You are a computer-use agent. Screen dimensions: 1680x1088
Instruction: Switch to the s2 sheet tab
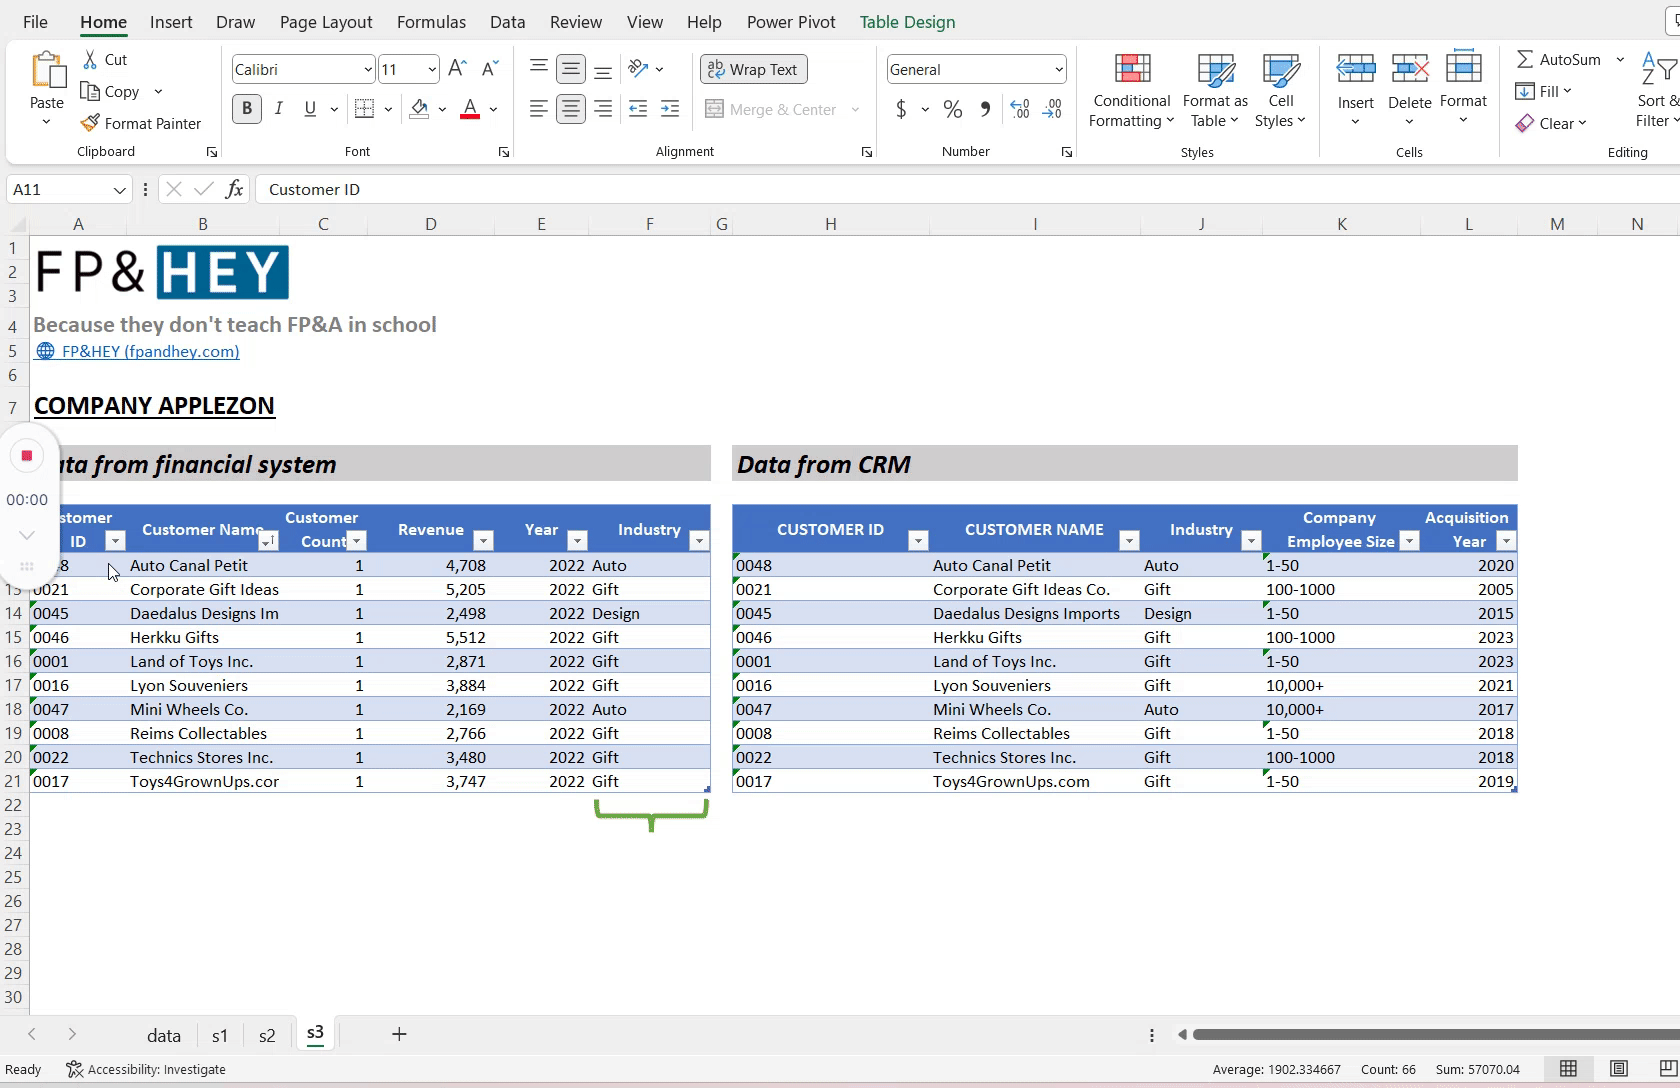click(267, 1035)
